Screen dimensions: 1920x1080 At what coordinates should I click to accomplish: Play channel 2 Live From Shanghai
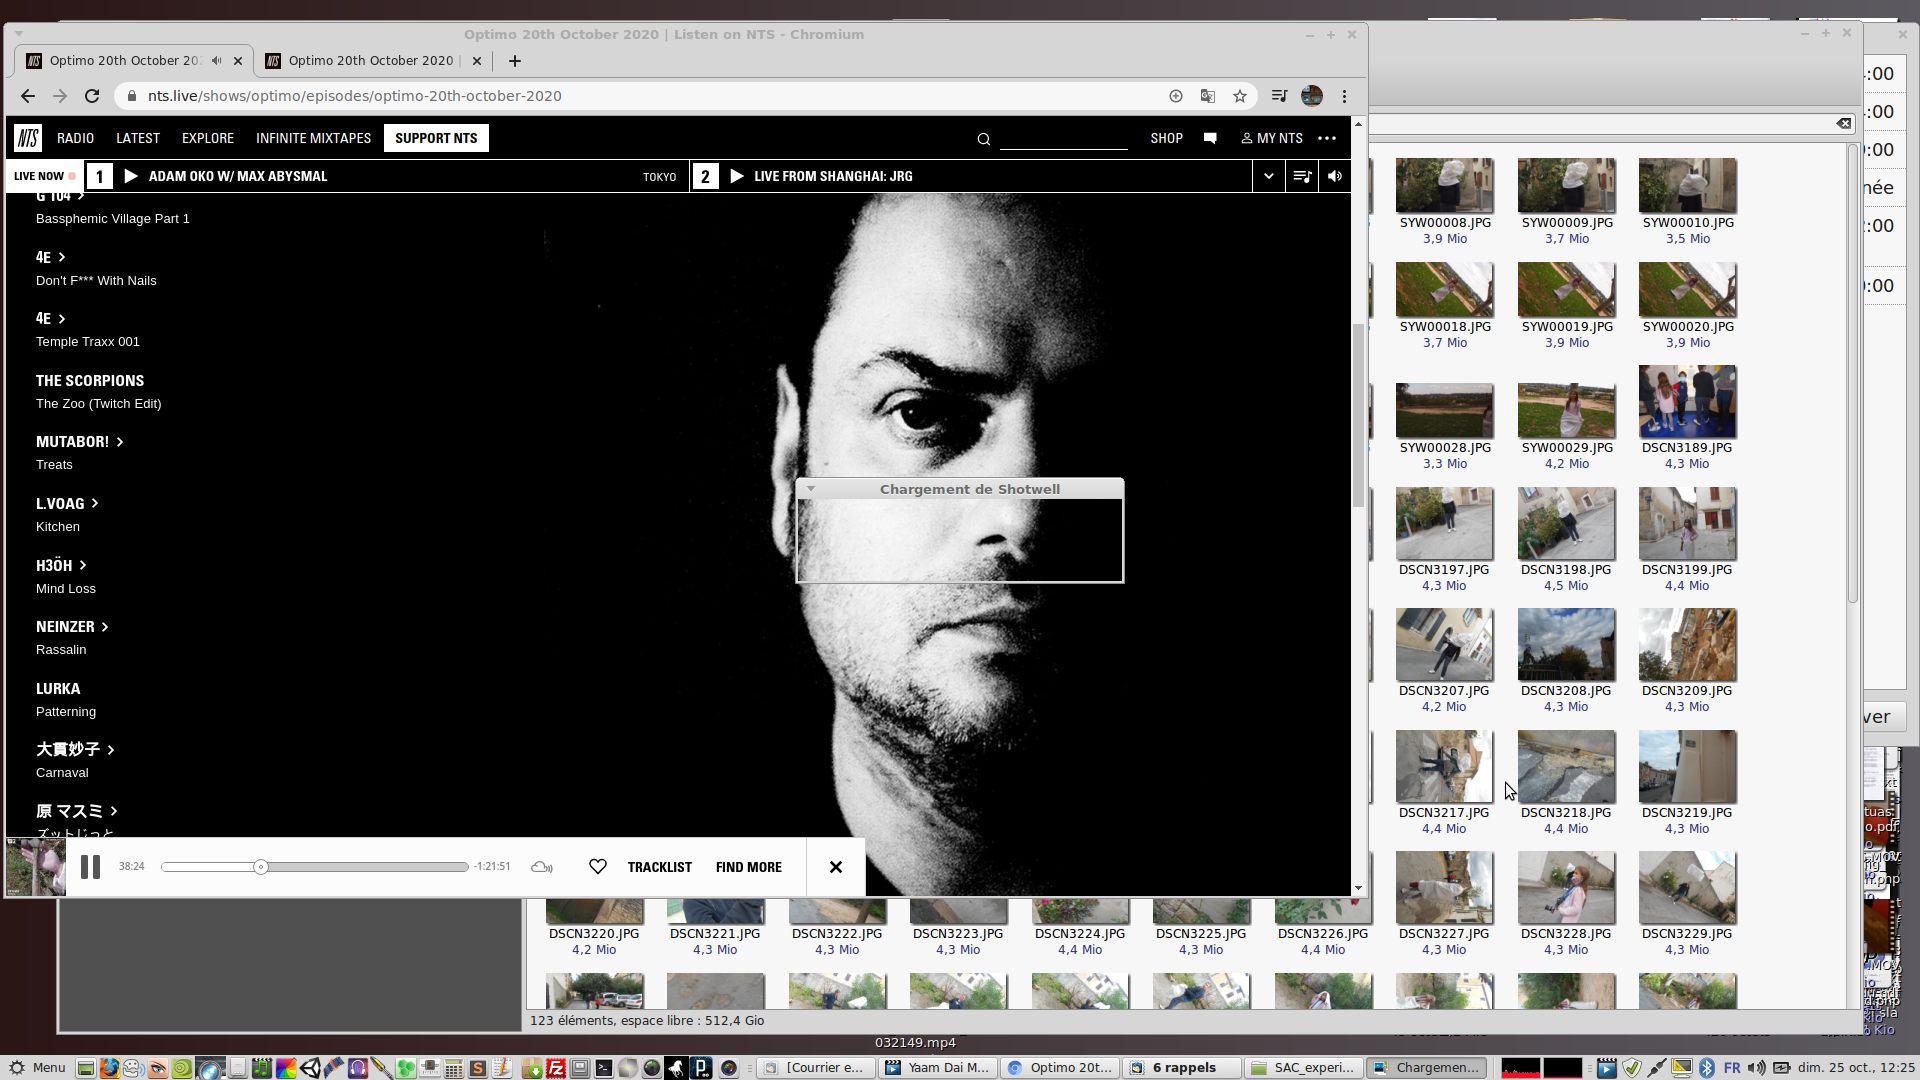(737, 176)
